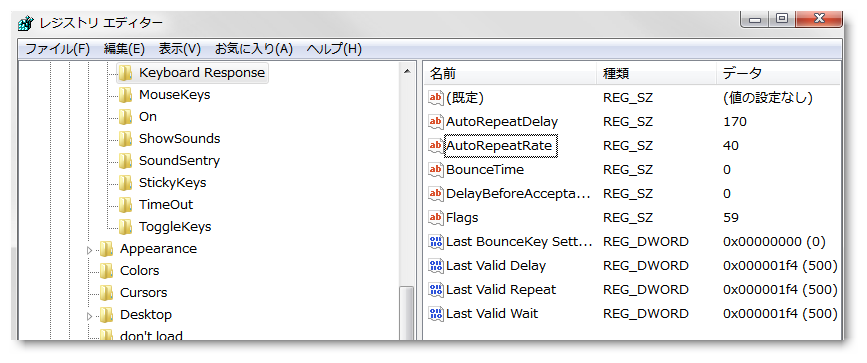Click the data value 170
Screen dimensions: 867x363
coord(735,122)
